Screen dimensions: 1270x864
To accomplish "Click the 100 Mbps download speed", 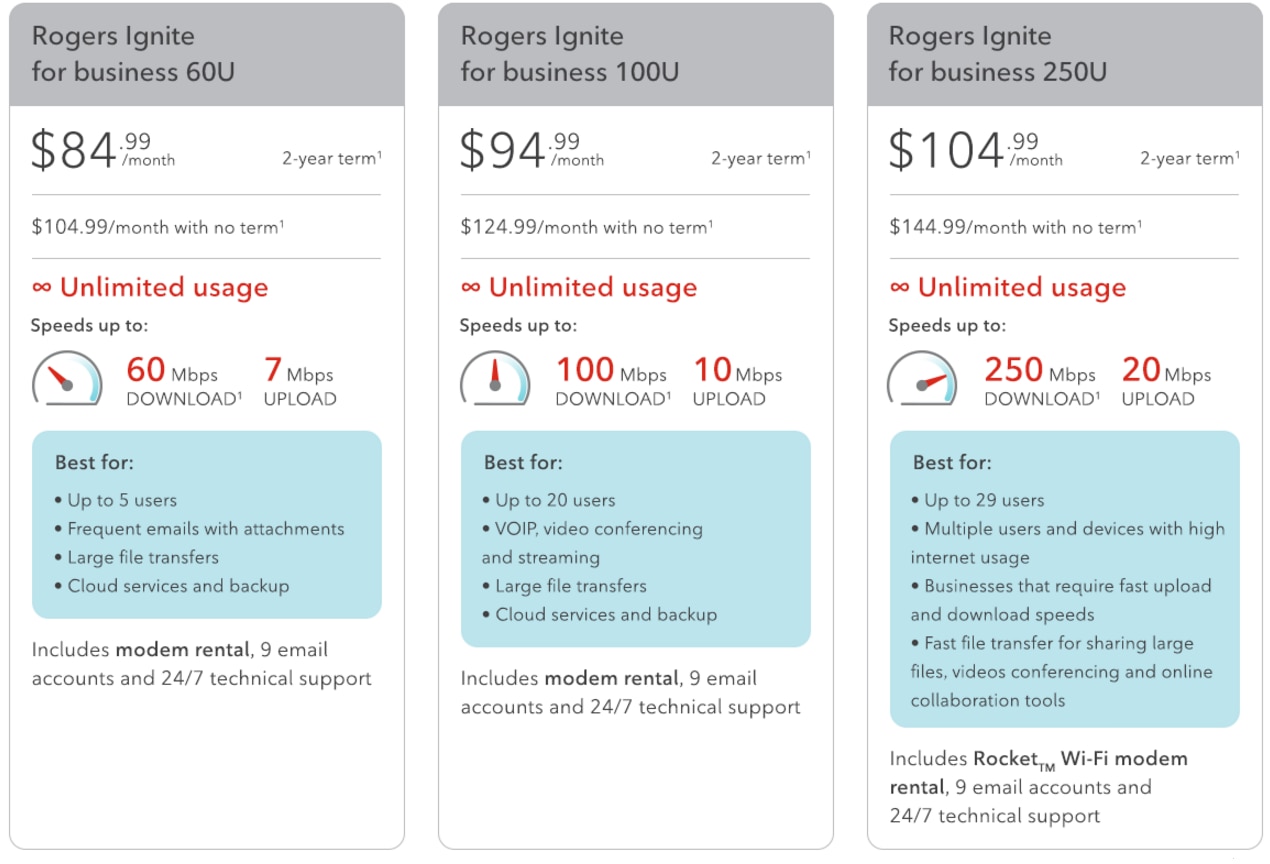I will pyautogui.click(x=610, y=372).
